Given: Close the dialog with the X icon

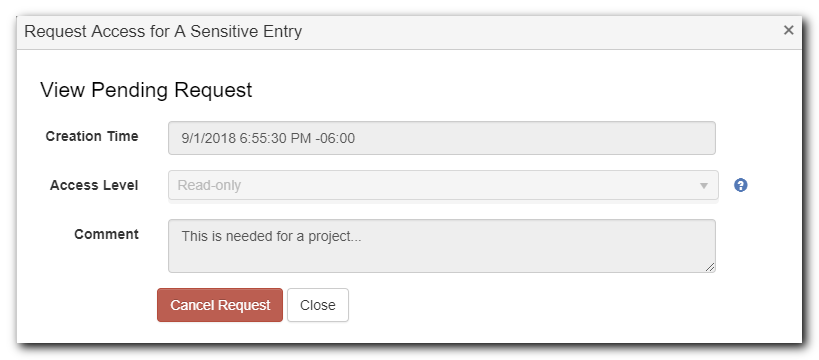Looking at the screenshot, I should pyautogui.click(x=788, y=30).
